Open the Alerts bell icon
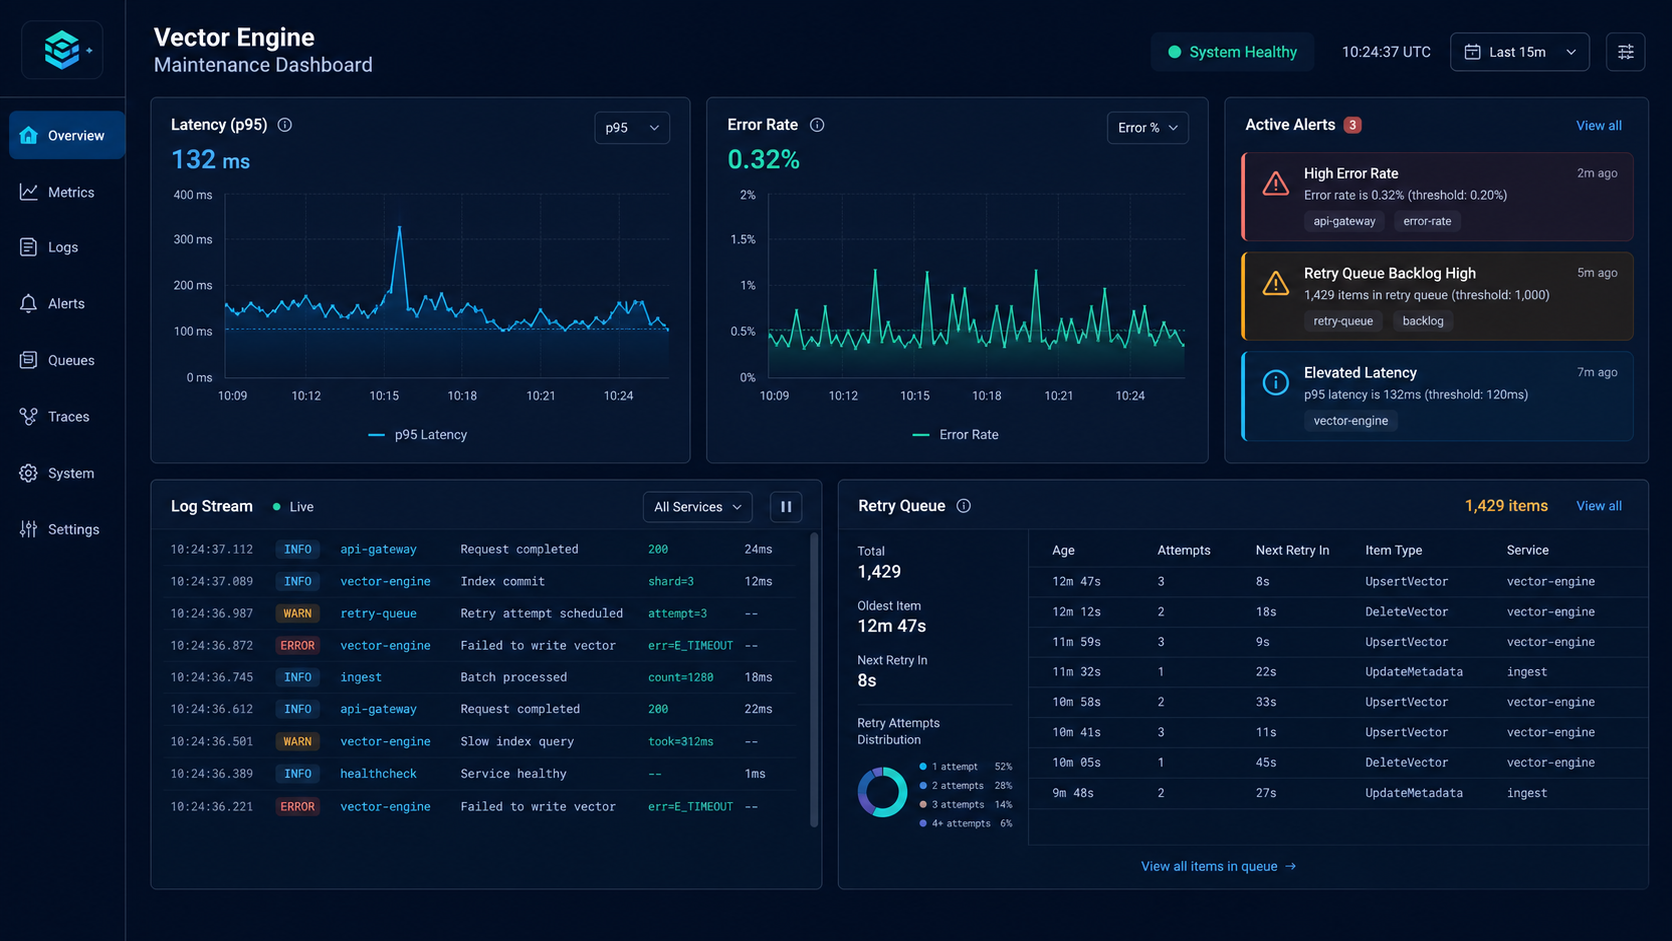Image resolution: width=1672 pixels, height=941 pixels. [x=28, y=303]
